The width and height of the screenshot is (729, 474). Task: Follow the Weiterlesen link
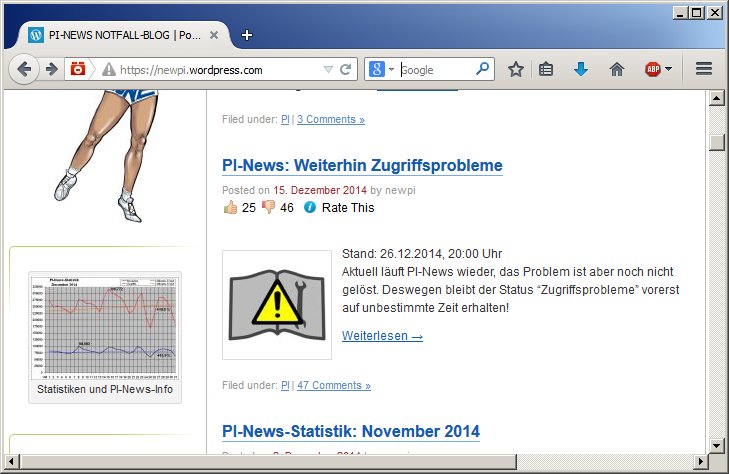coord(382,336)
